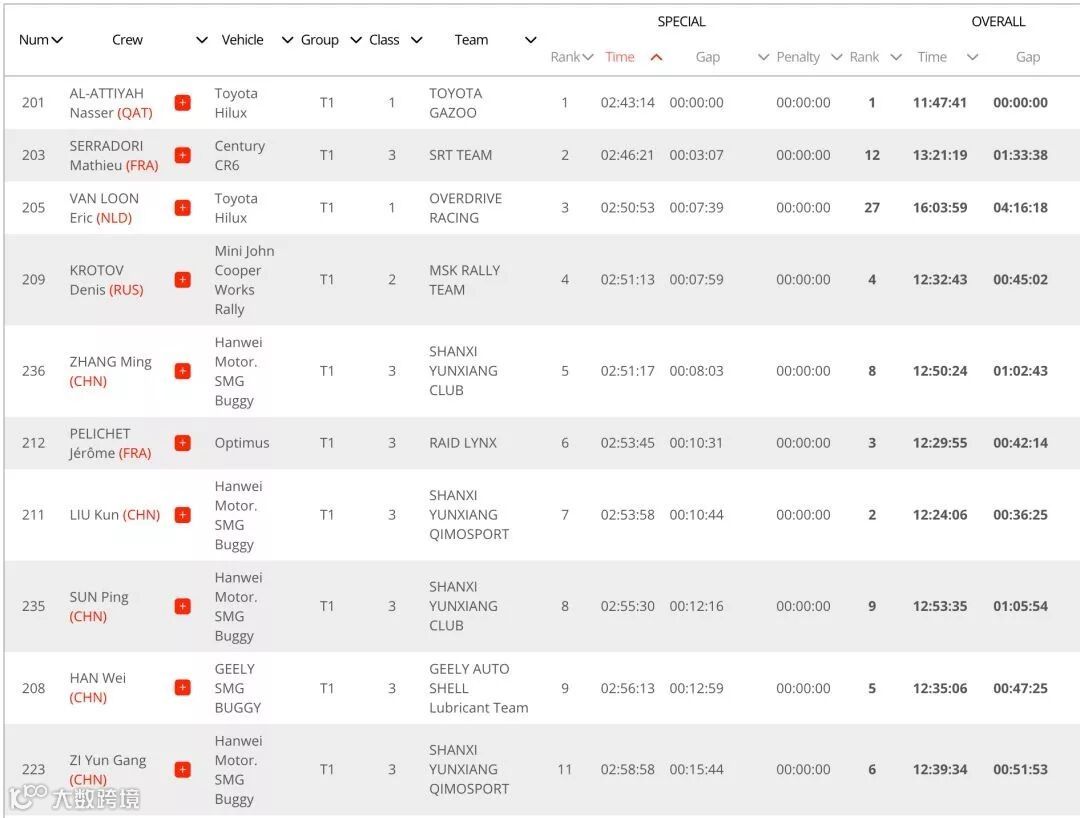Select crew name AL-ATTIYAH Nasser (QAT)
The width and height of the screenshot is (1080, 818).
[111, 103]
